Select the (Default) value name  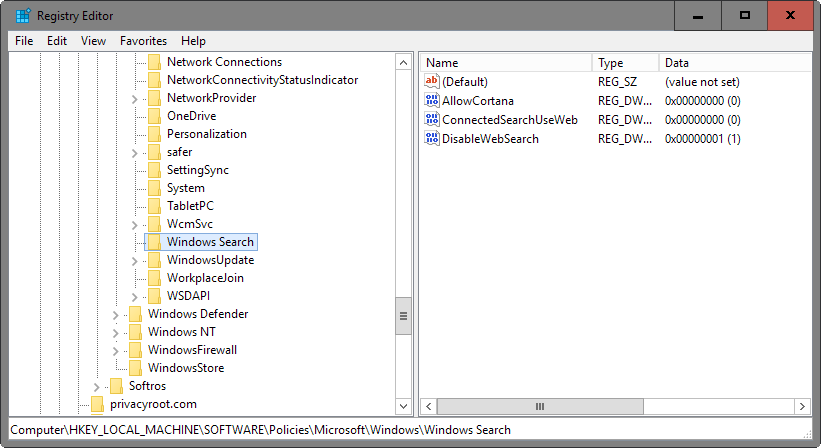[x=465, y=82]
